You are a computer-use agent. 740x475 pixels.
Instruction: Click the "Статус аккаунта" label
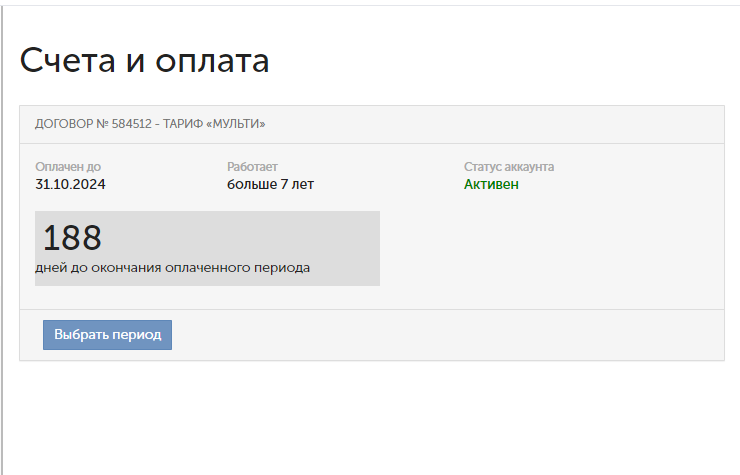[509, 167]
